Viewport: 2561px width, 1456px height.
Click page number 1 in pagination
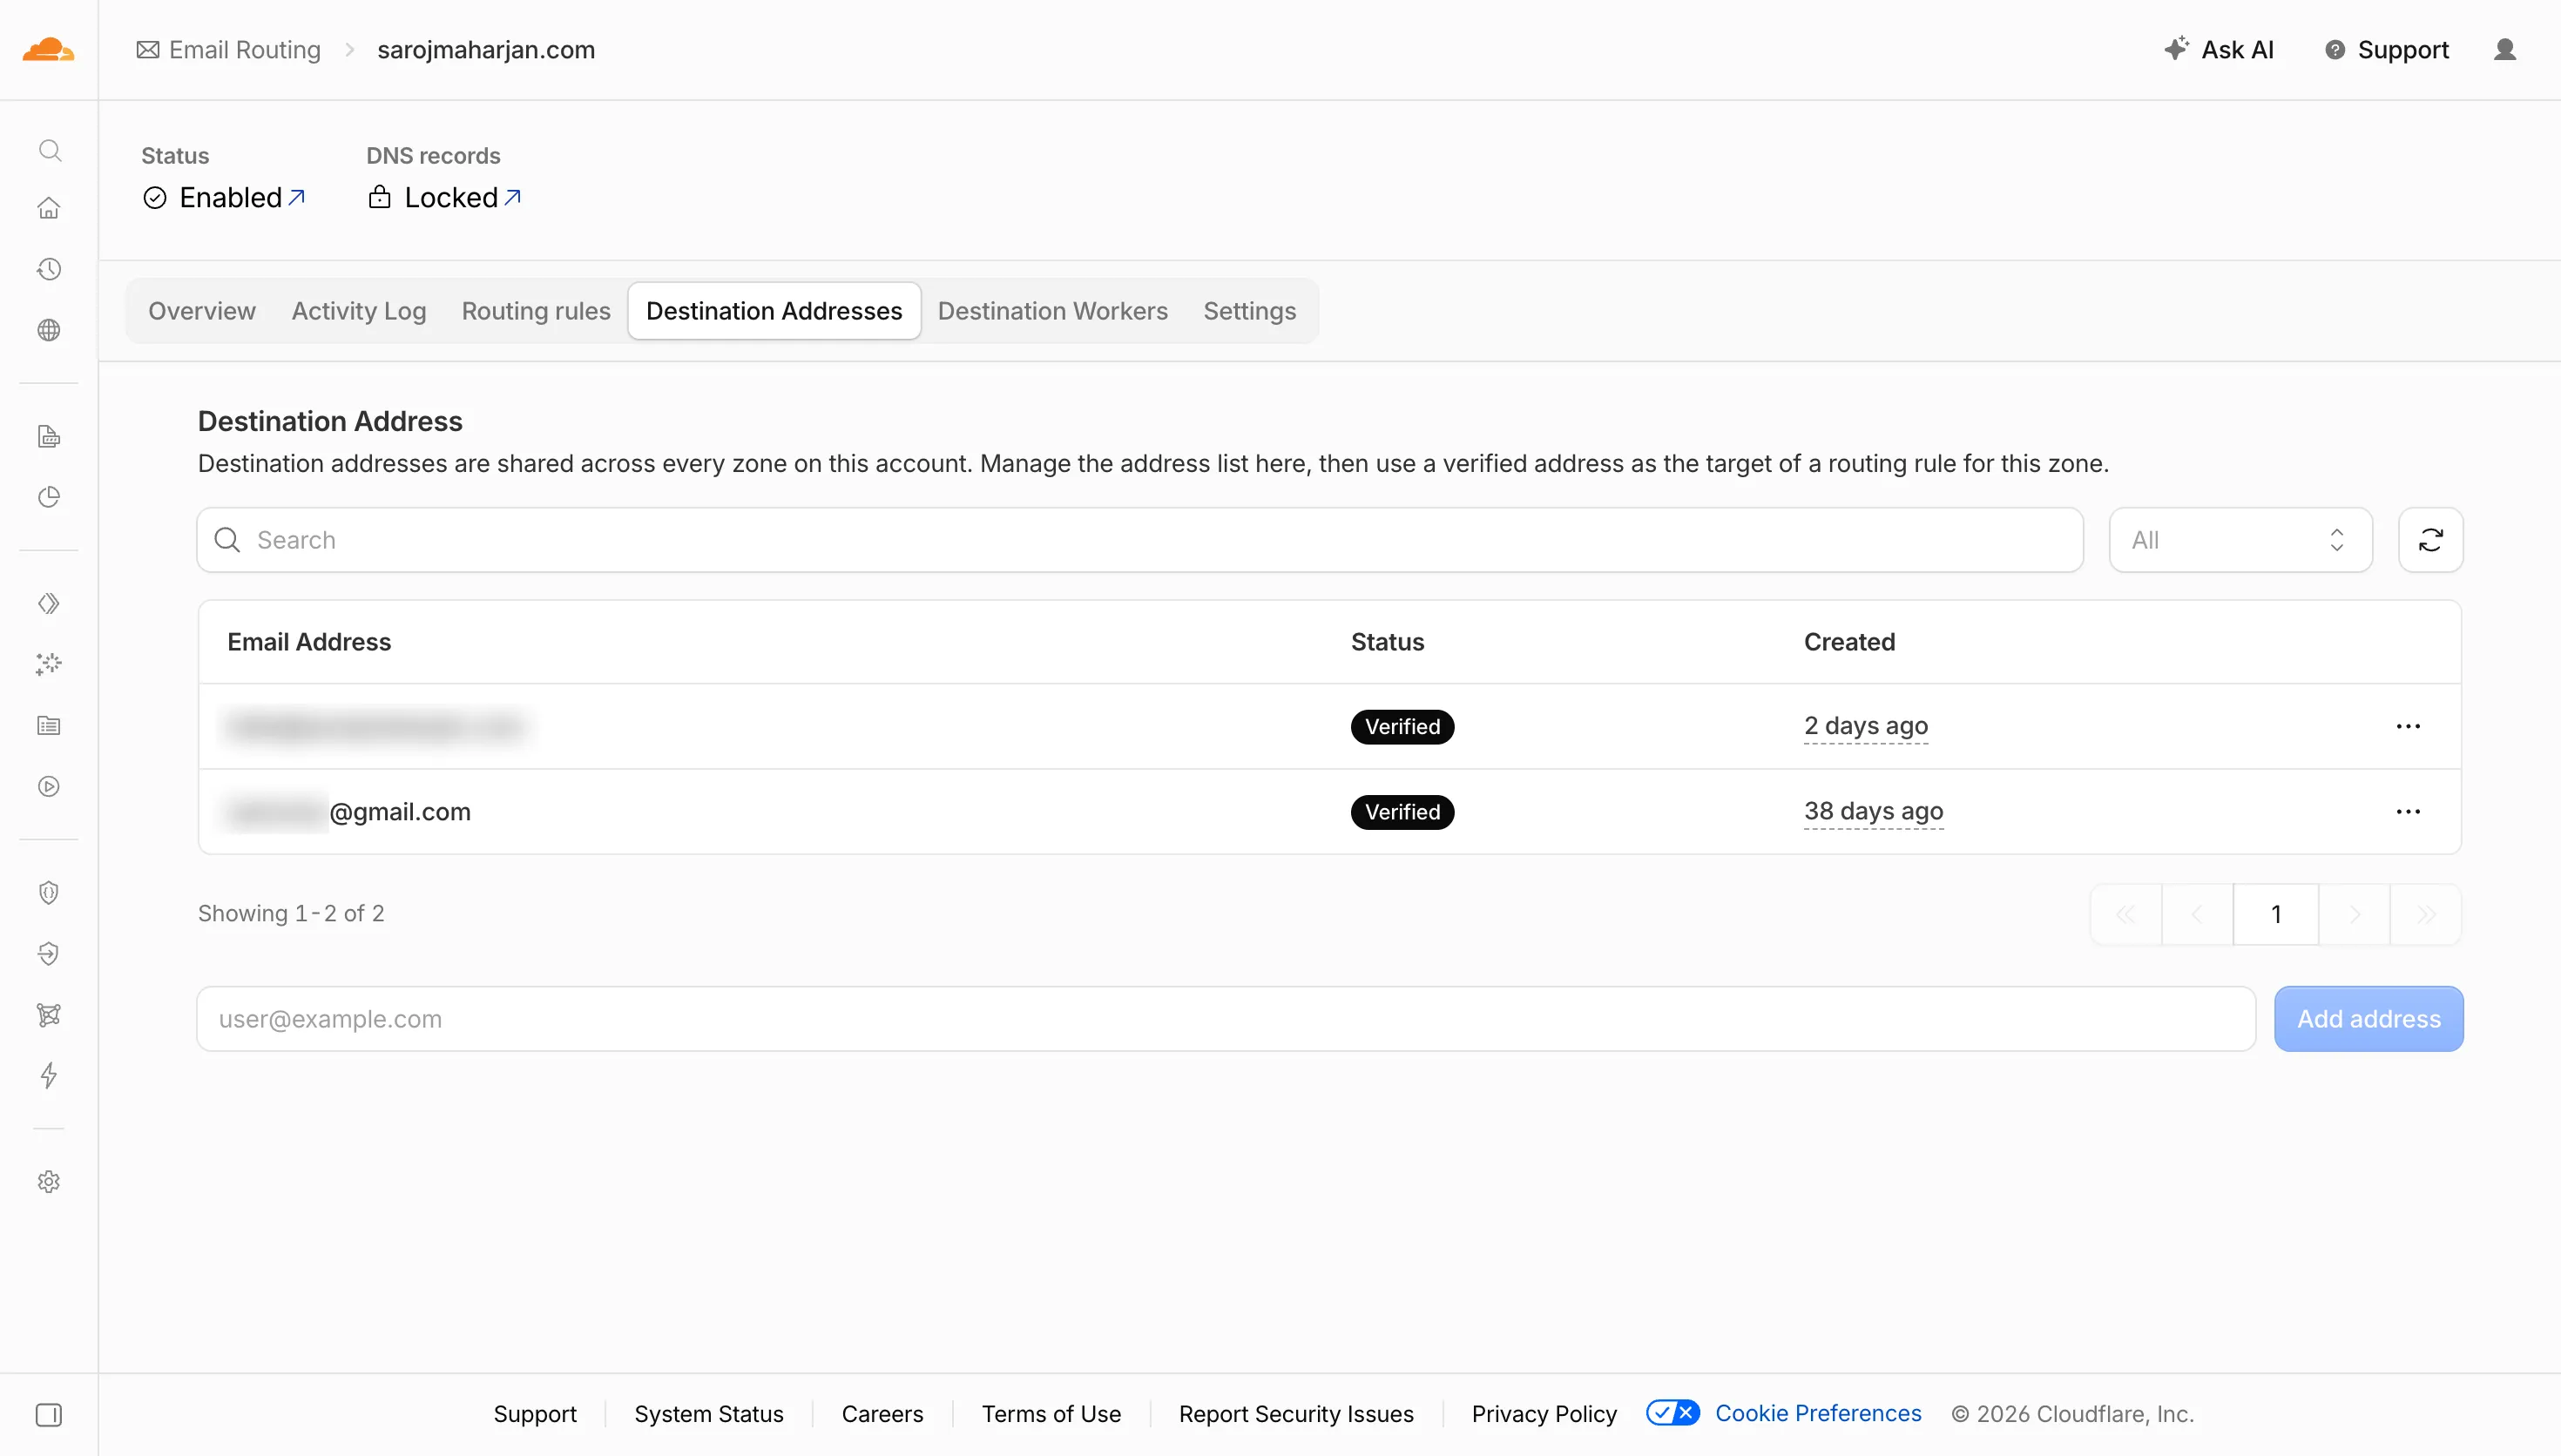pos(2276,914)
